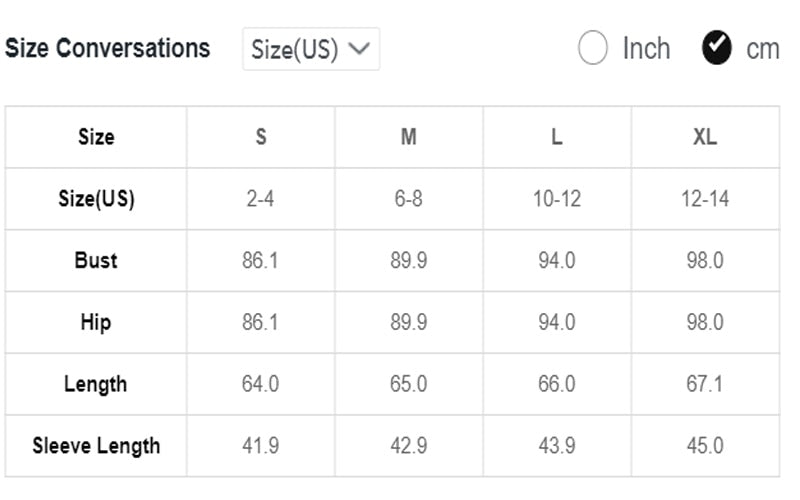Viewport: 800px width, 500px height.
Task: Select the XL column header
Action: coord(705,137)
